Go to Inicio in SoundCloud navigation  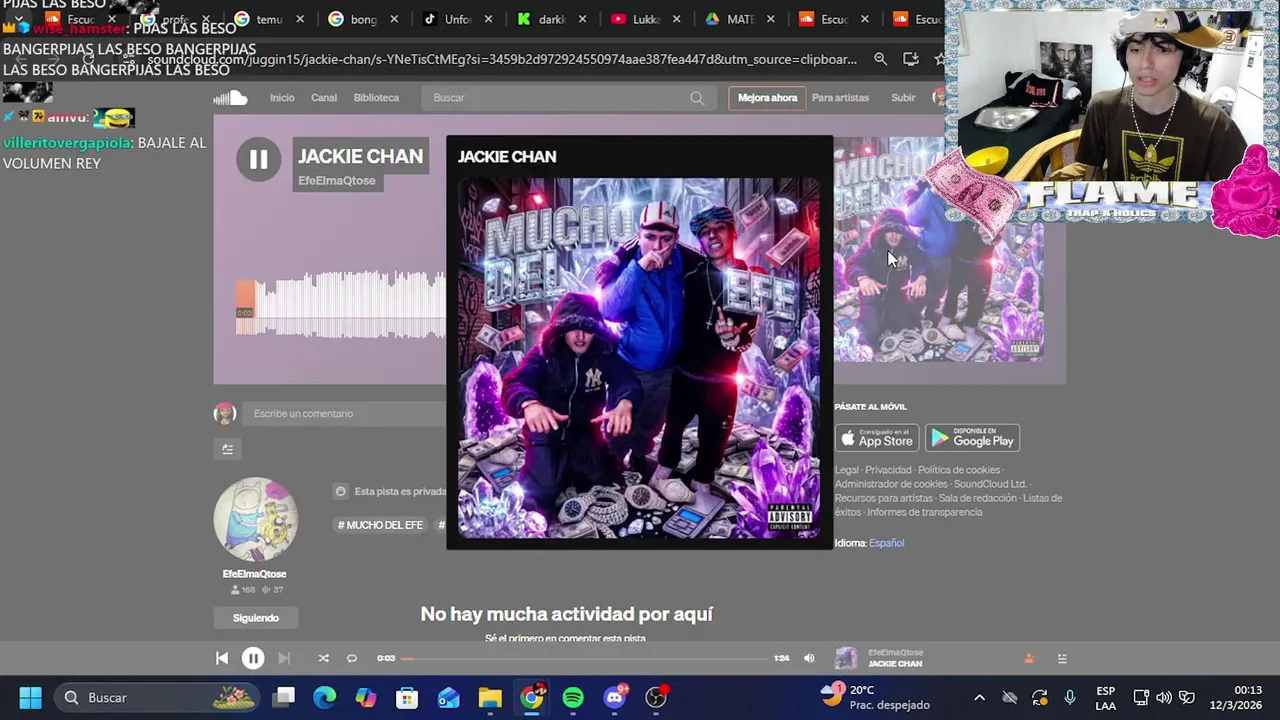[x=282, y=98]
